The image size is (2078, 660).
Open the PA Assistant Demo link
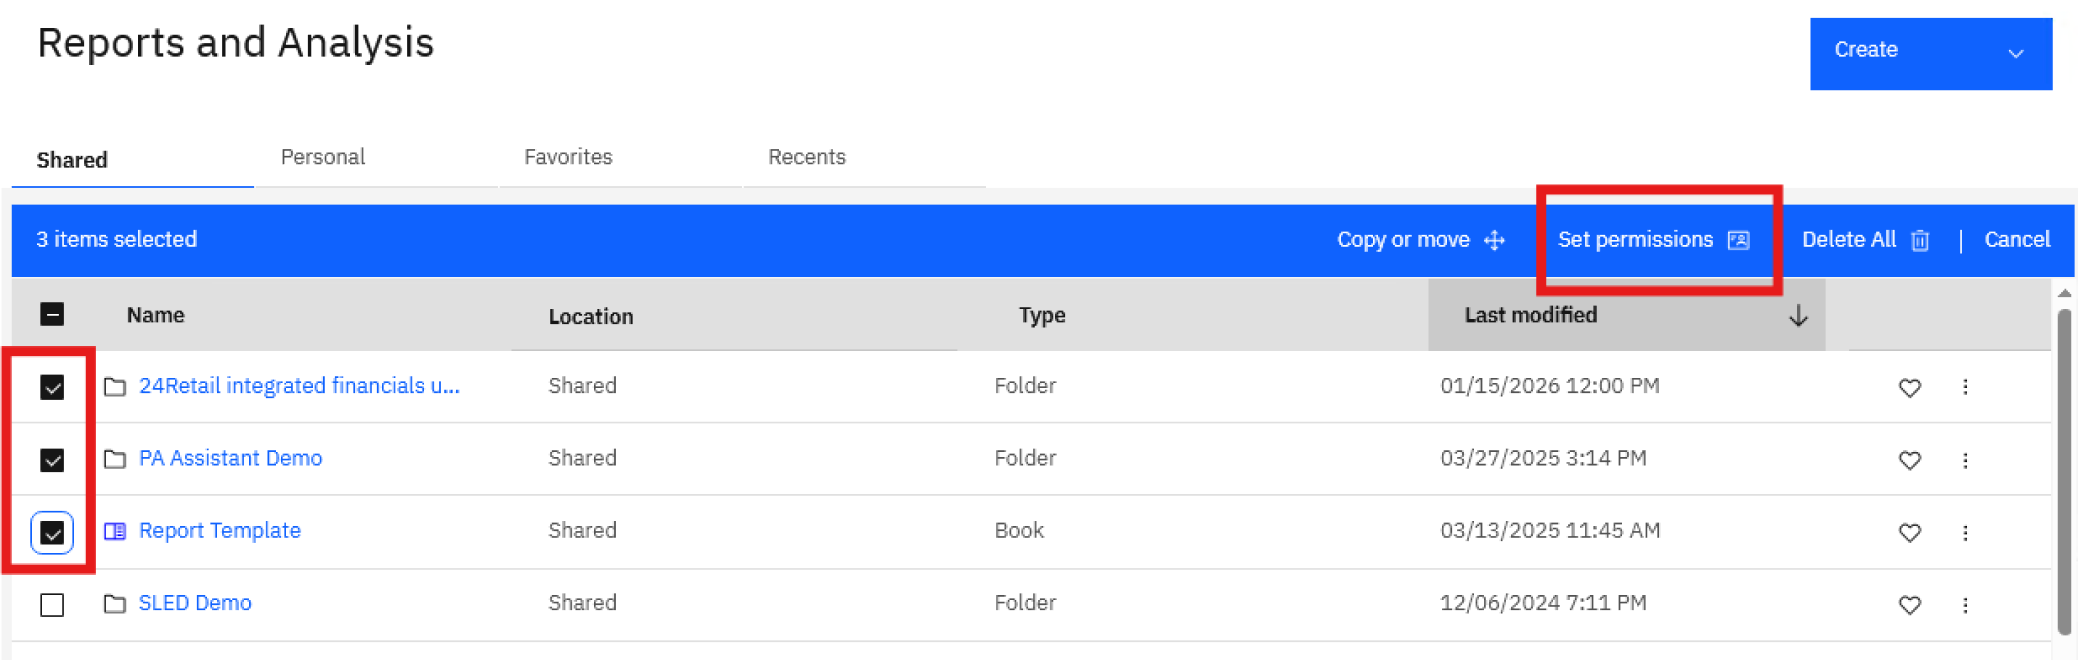click(230, 458)
